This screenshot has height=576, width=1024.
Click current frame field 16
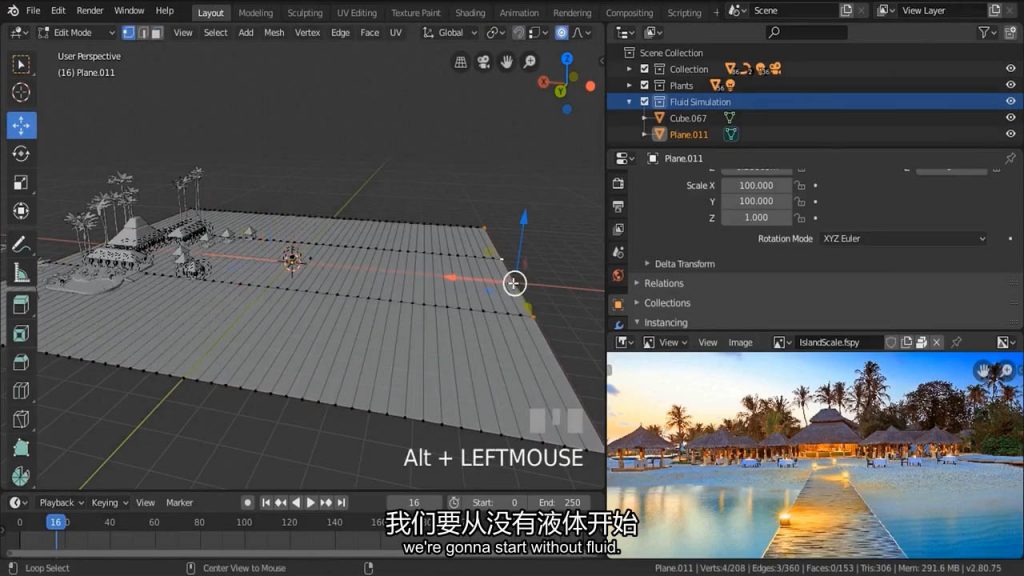[414, 503]
